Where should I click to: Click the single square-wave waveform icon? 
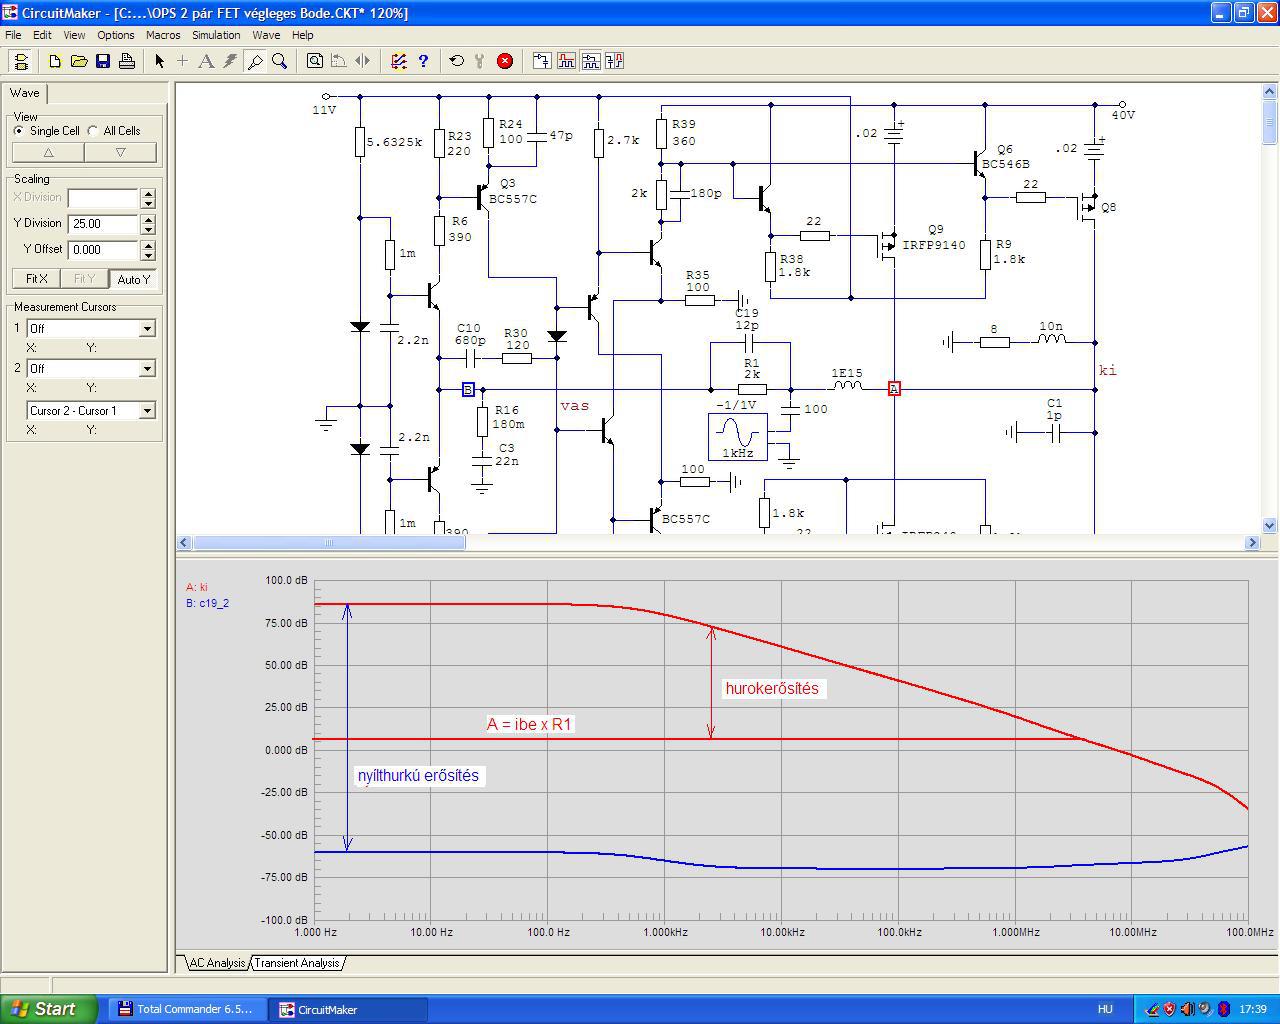tap(566, 61)
